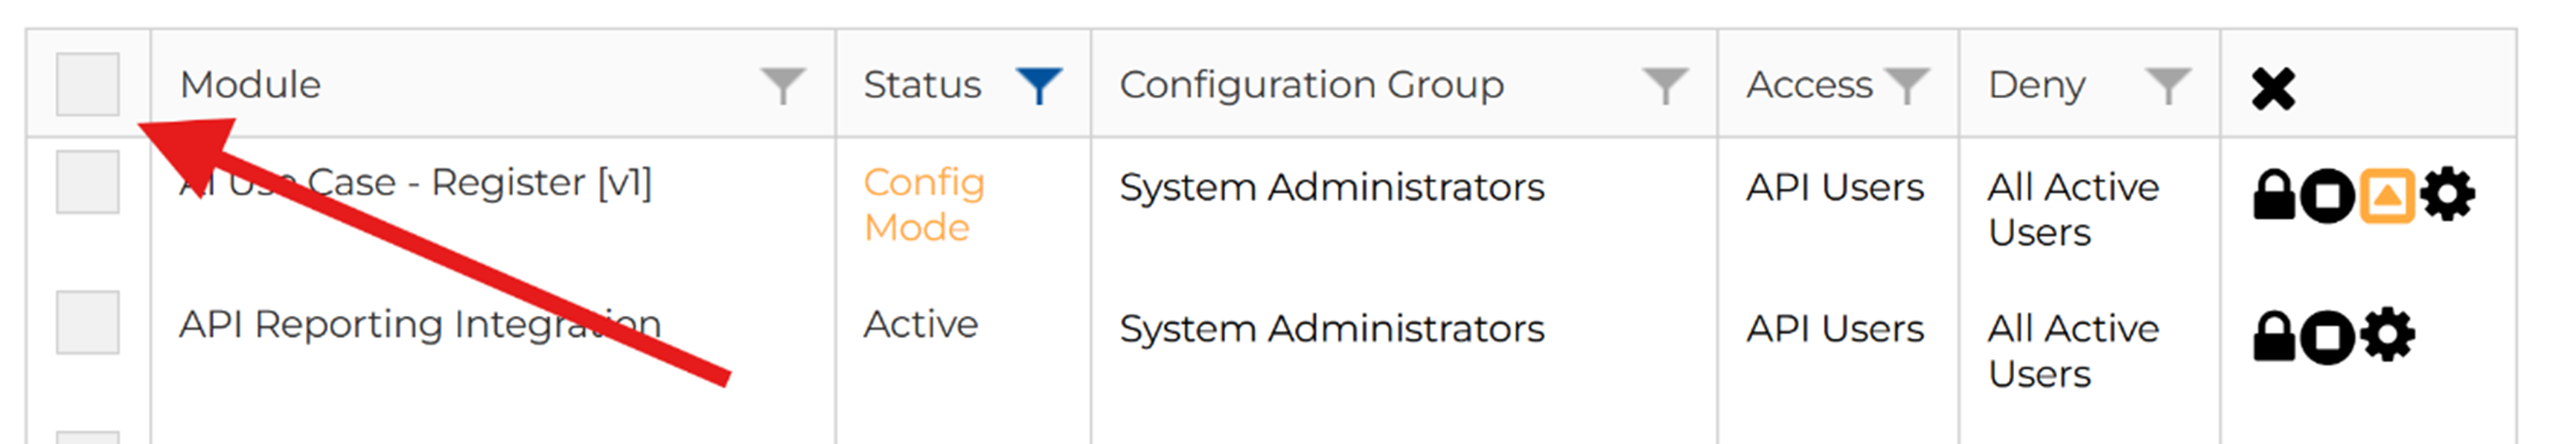
Task: Click the black X icon in header
Action: 2273,89
